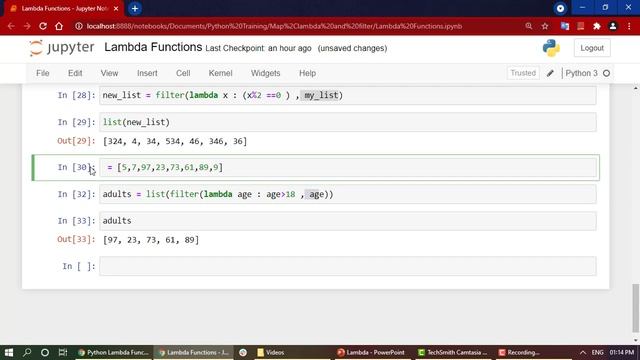Click the cell In [28] filter code
Viewport: 640px width, 360px height.
pyautogui.click(x=347, y=95)
